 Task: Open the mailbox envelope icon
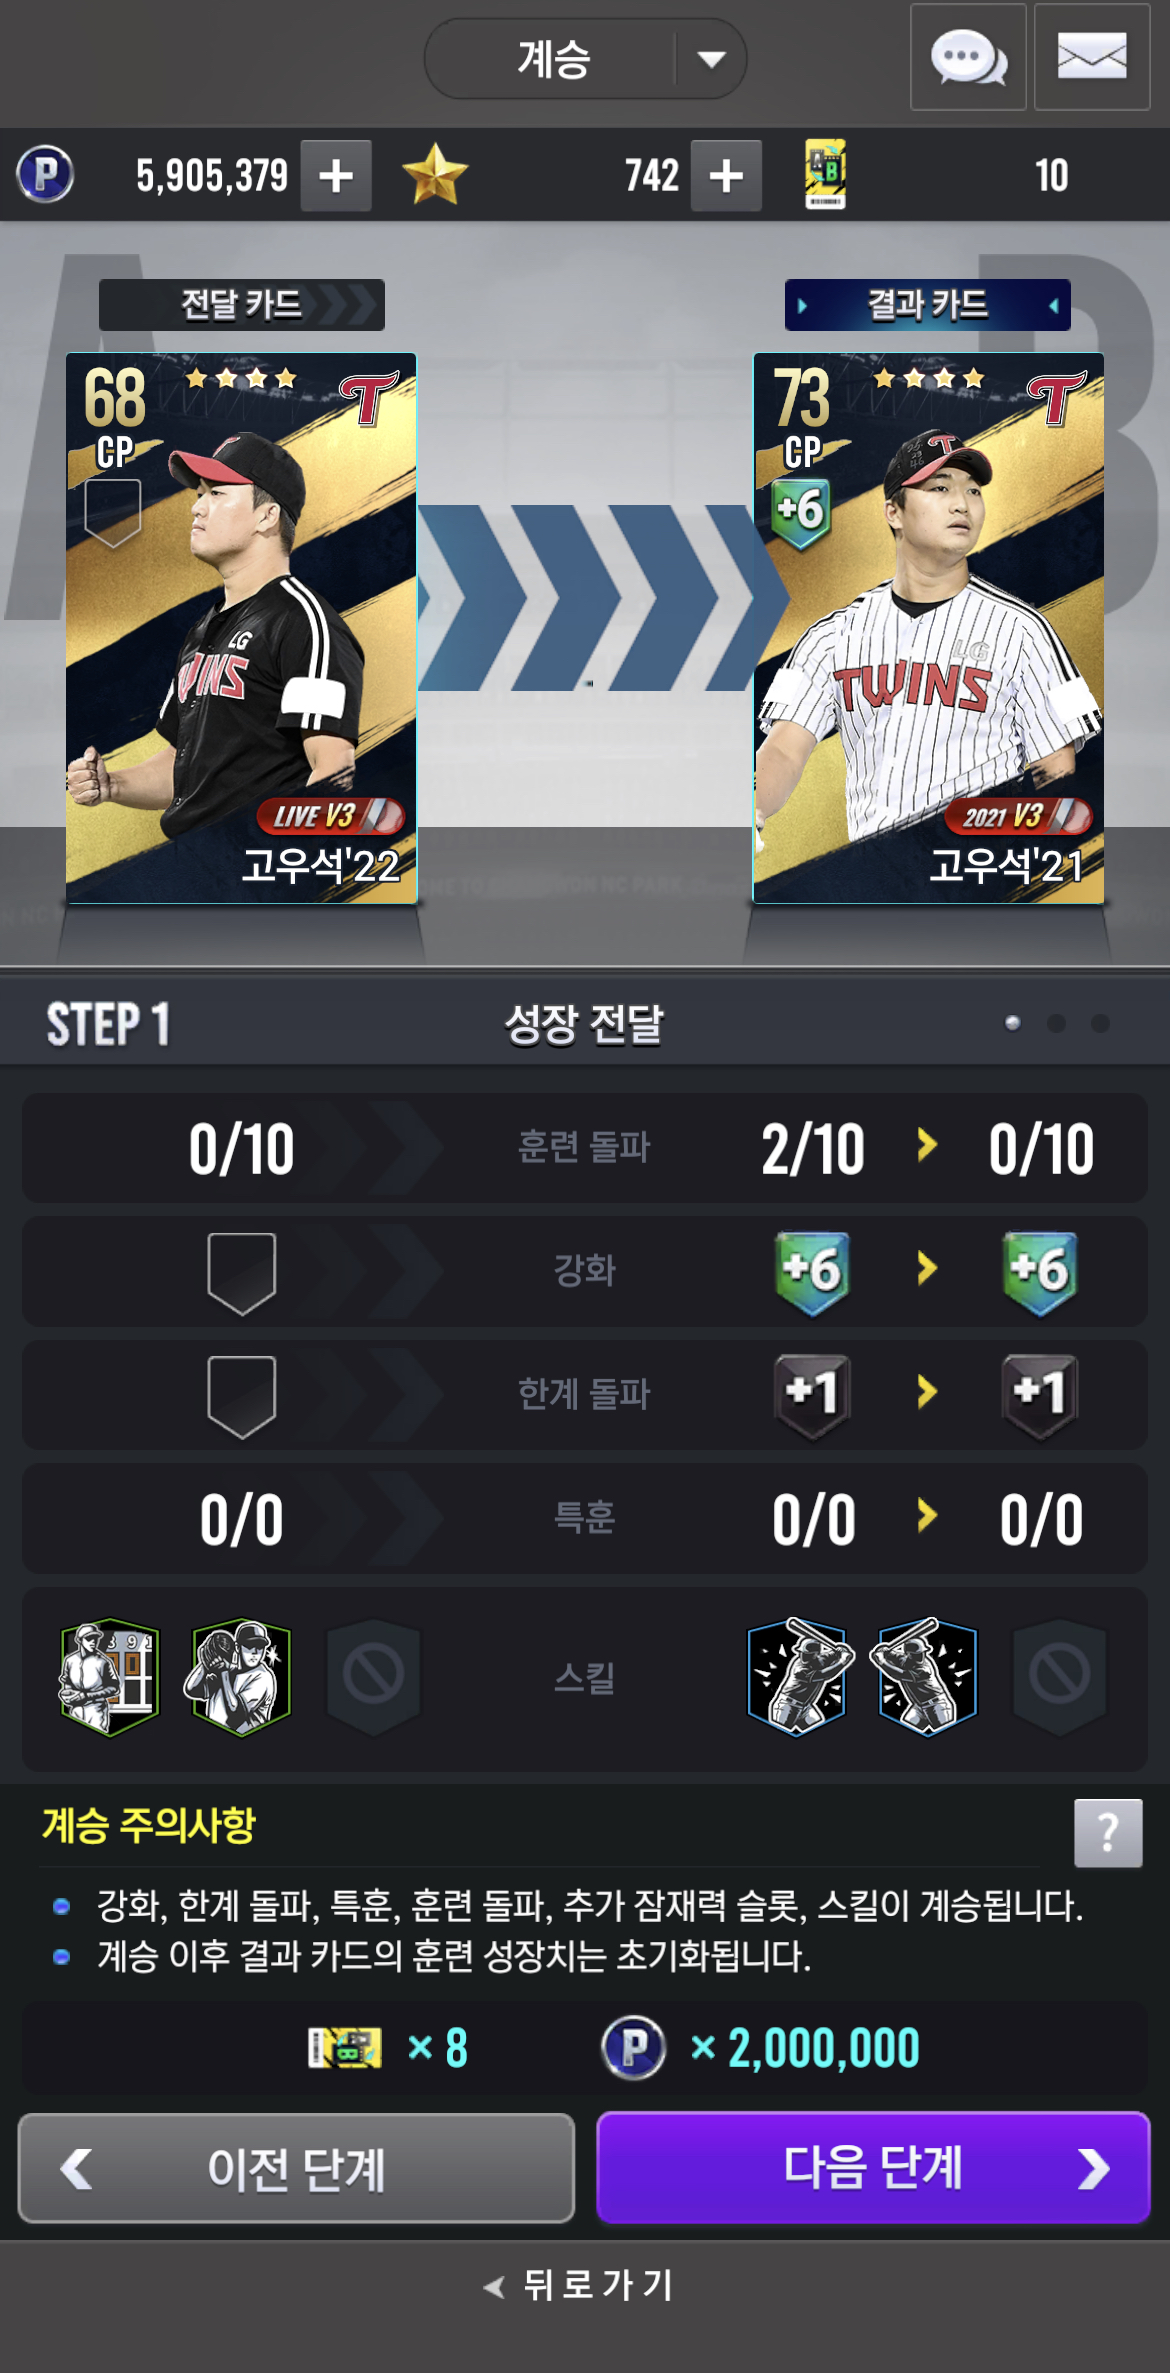click(x=1092, y=57)
